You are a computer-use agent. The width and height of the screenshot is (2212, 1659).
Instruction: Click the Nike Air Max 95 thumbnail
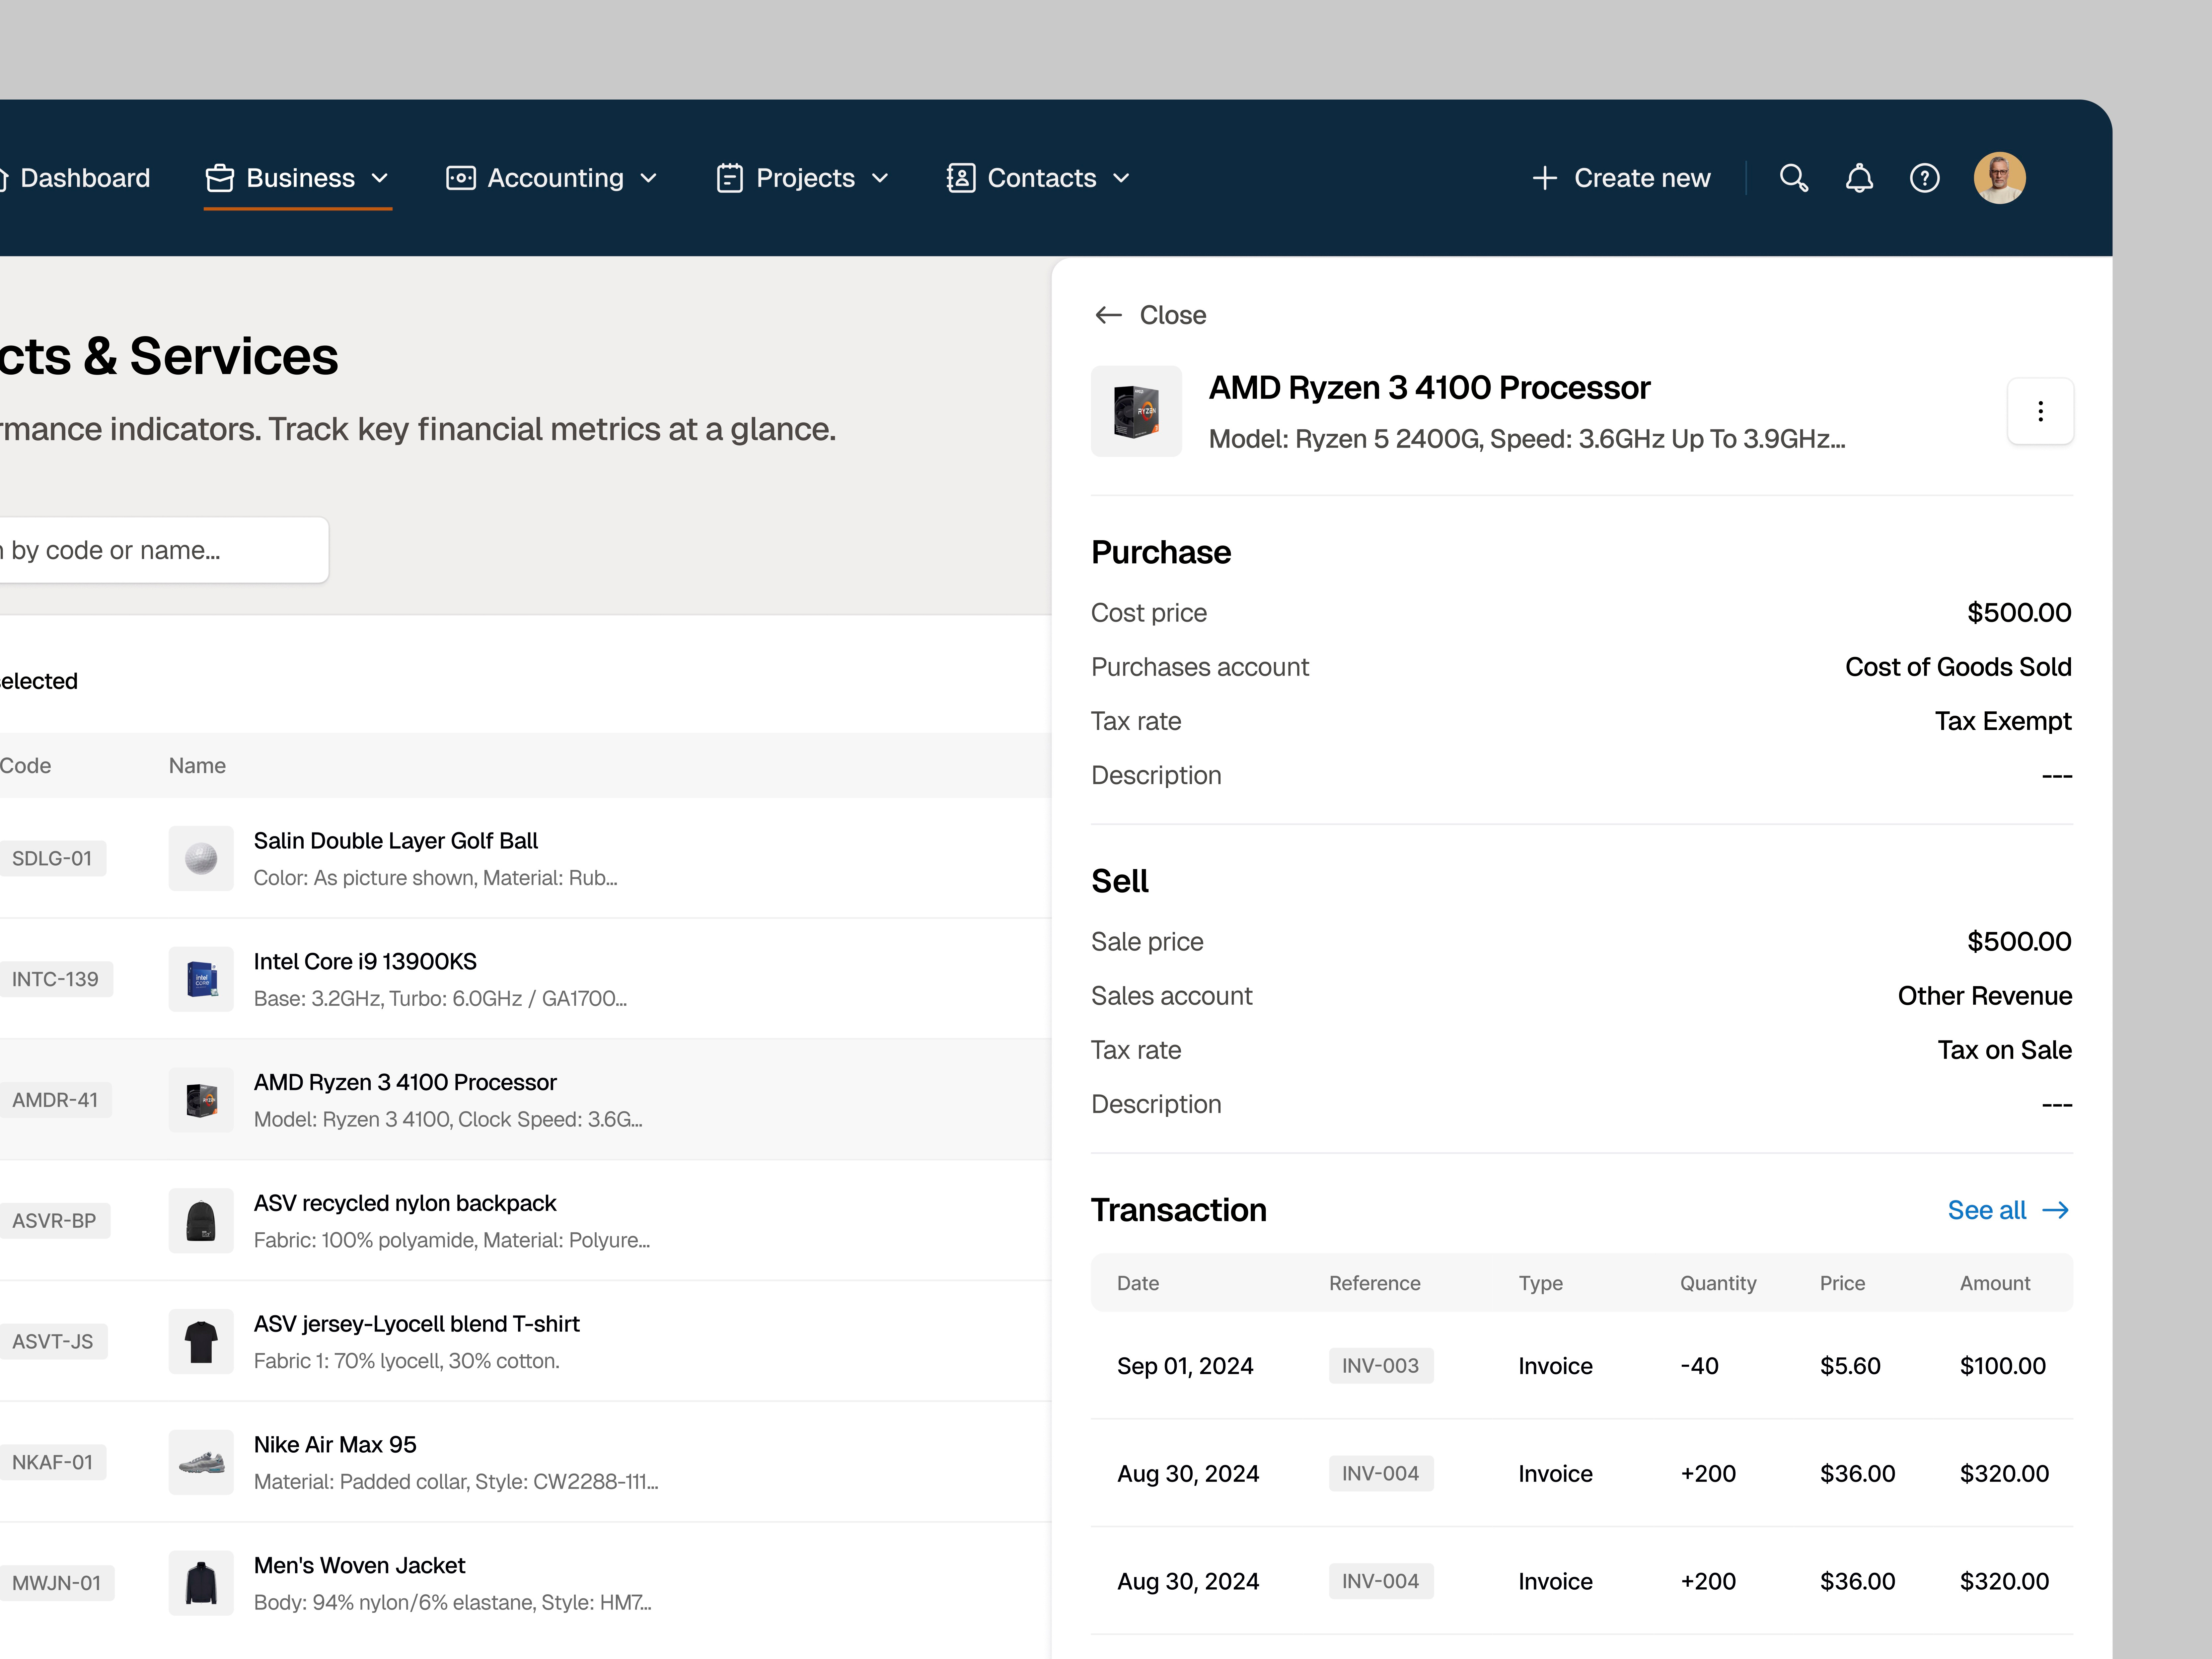[x=201, y=1462]
